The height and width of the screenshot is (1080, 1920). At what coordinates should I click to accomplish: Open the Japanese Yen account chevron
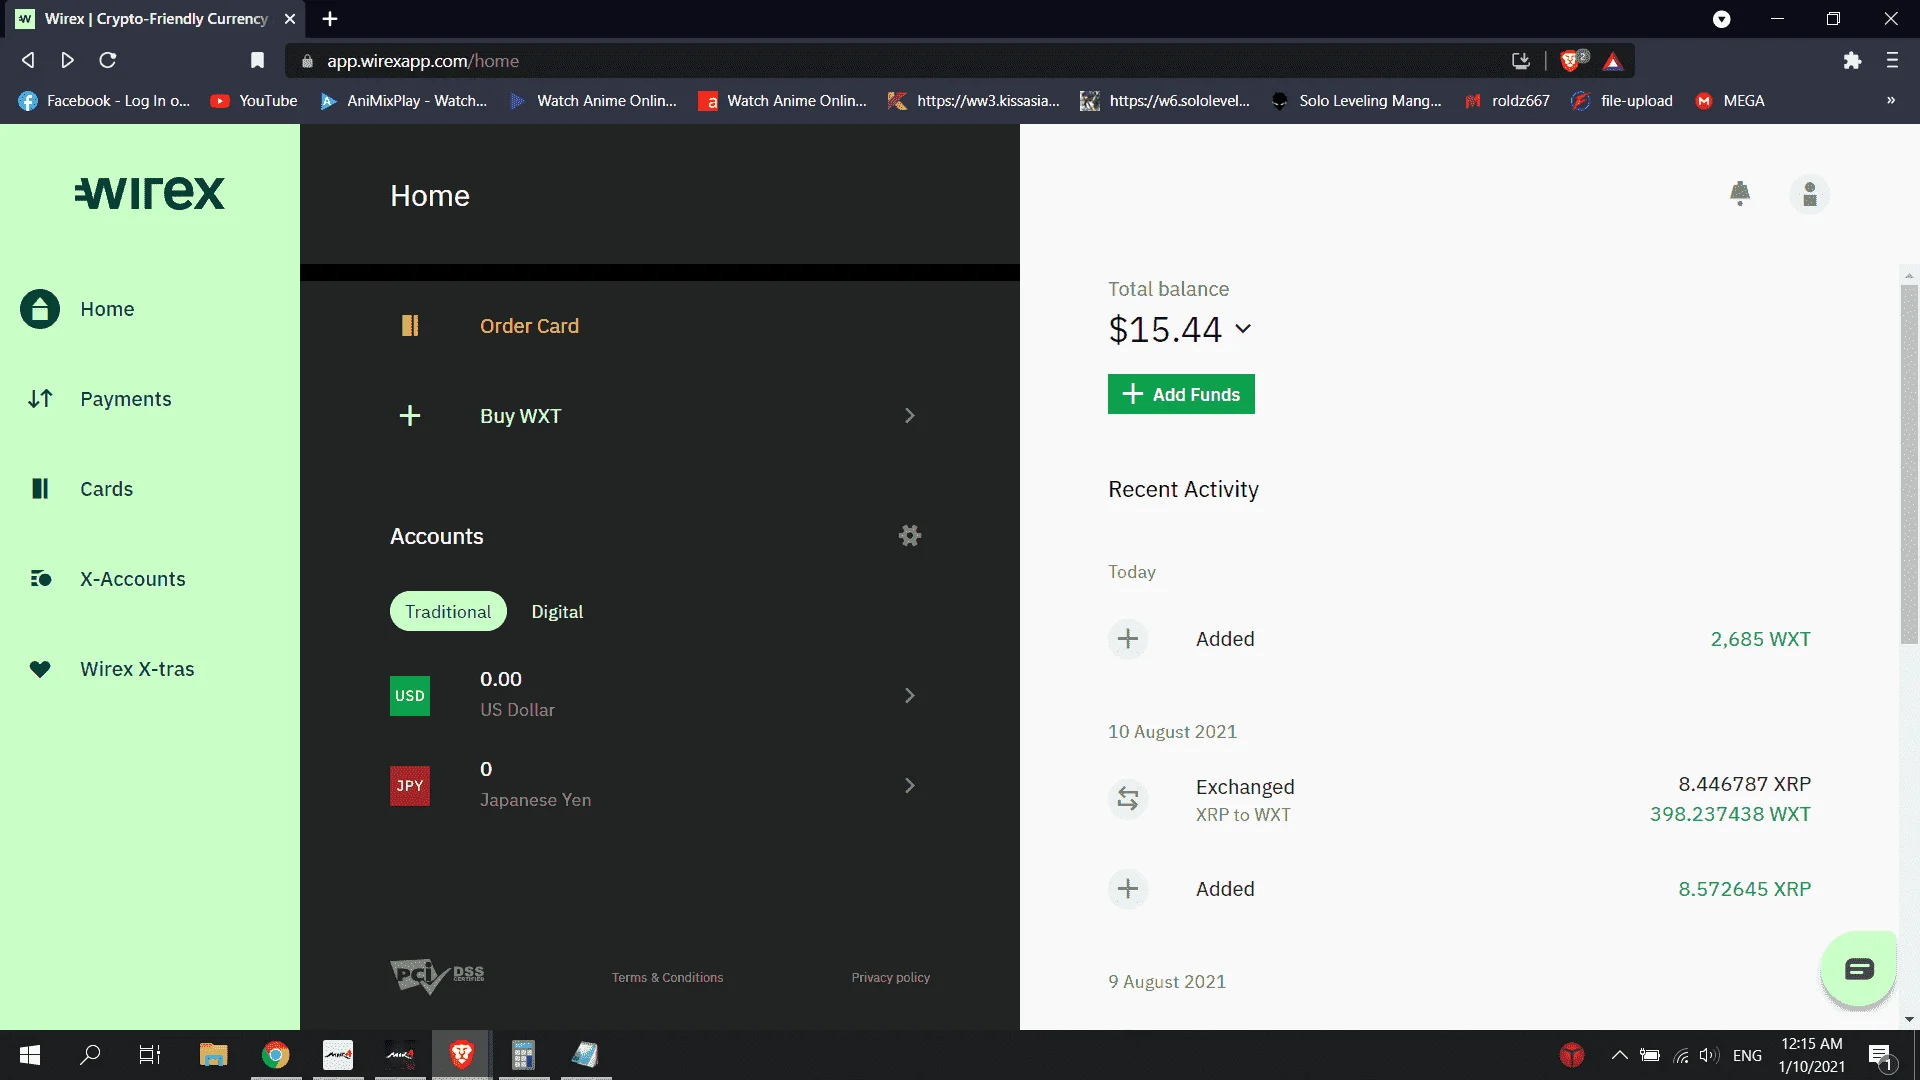910,786
